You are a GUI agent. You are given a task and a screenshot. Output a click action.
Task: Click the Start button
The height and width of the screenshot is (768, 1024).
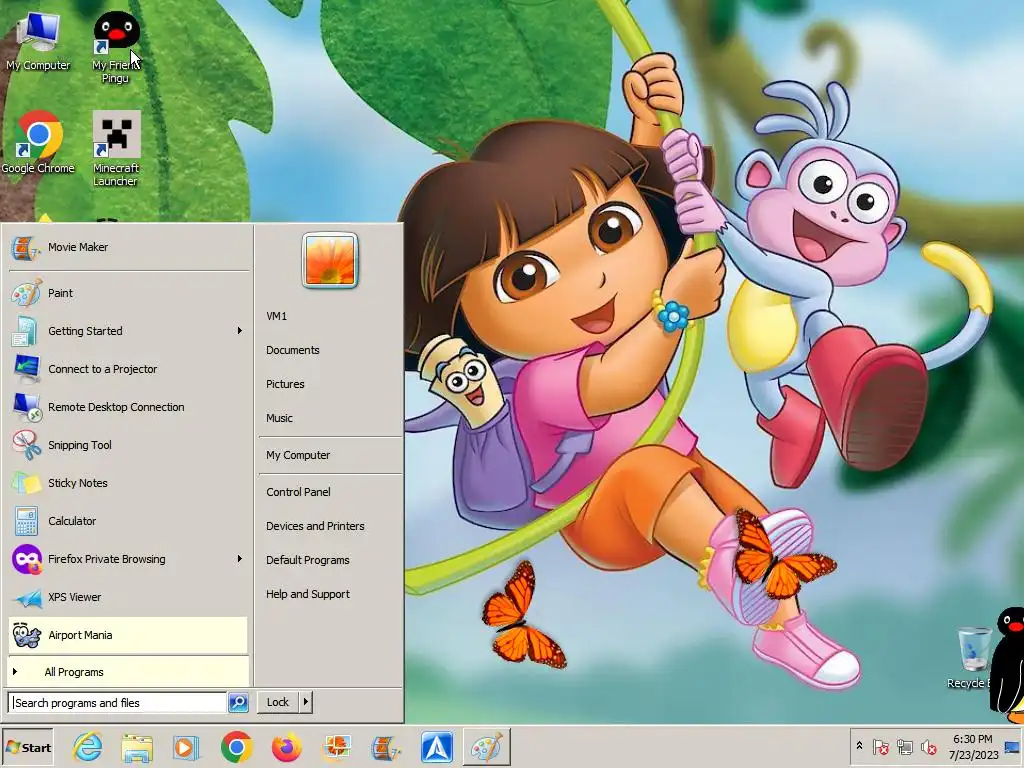[x=27, y=748]
